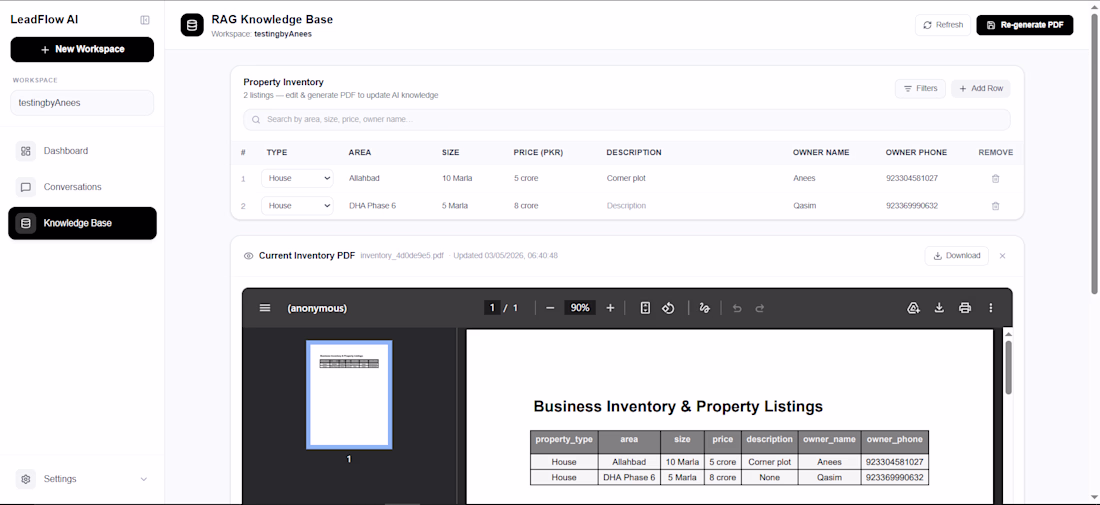Click the Qasim owner name cell
The width and height of the screenshot is (1100, 505).
tap(804, 206)
